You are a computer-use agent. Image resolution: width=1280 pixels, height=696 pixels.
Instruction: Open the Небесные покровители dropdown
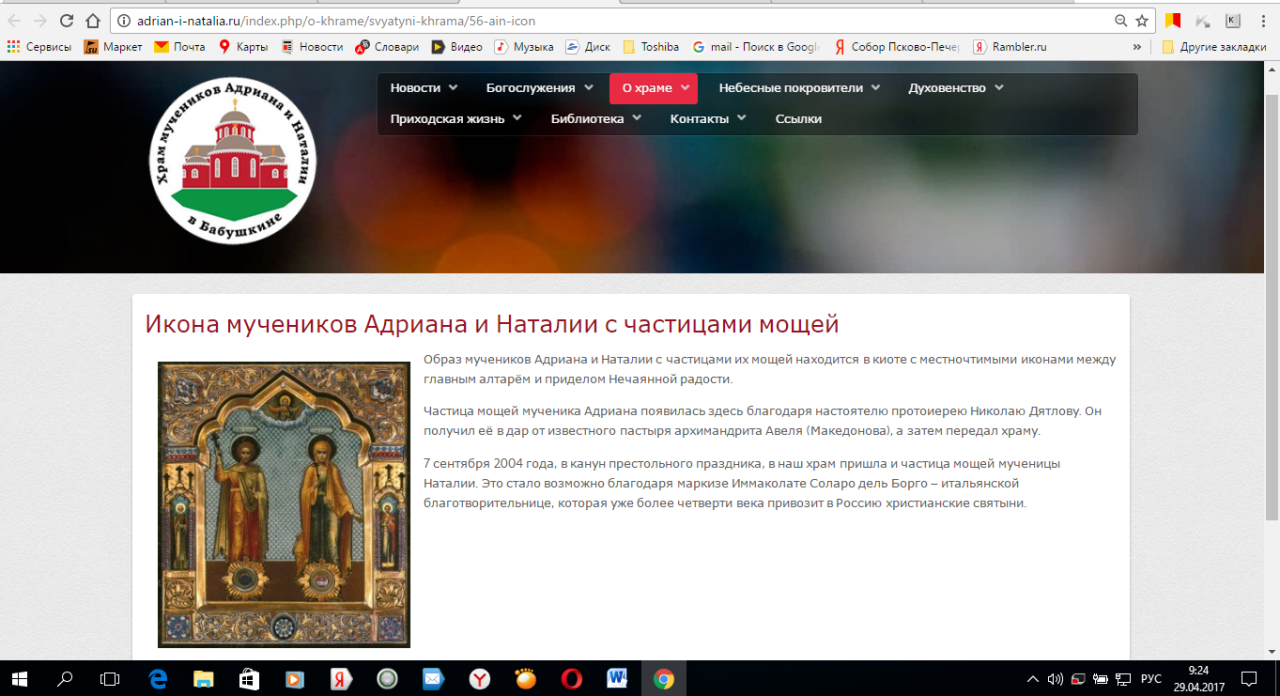(799, 88)
